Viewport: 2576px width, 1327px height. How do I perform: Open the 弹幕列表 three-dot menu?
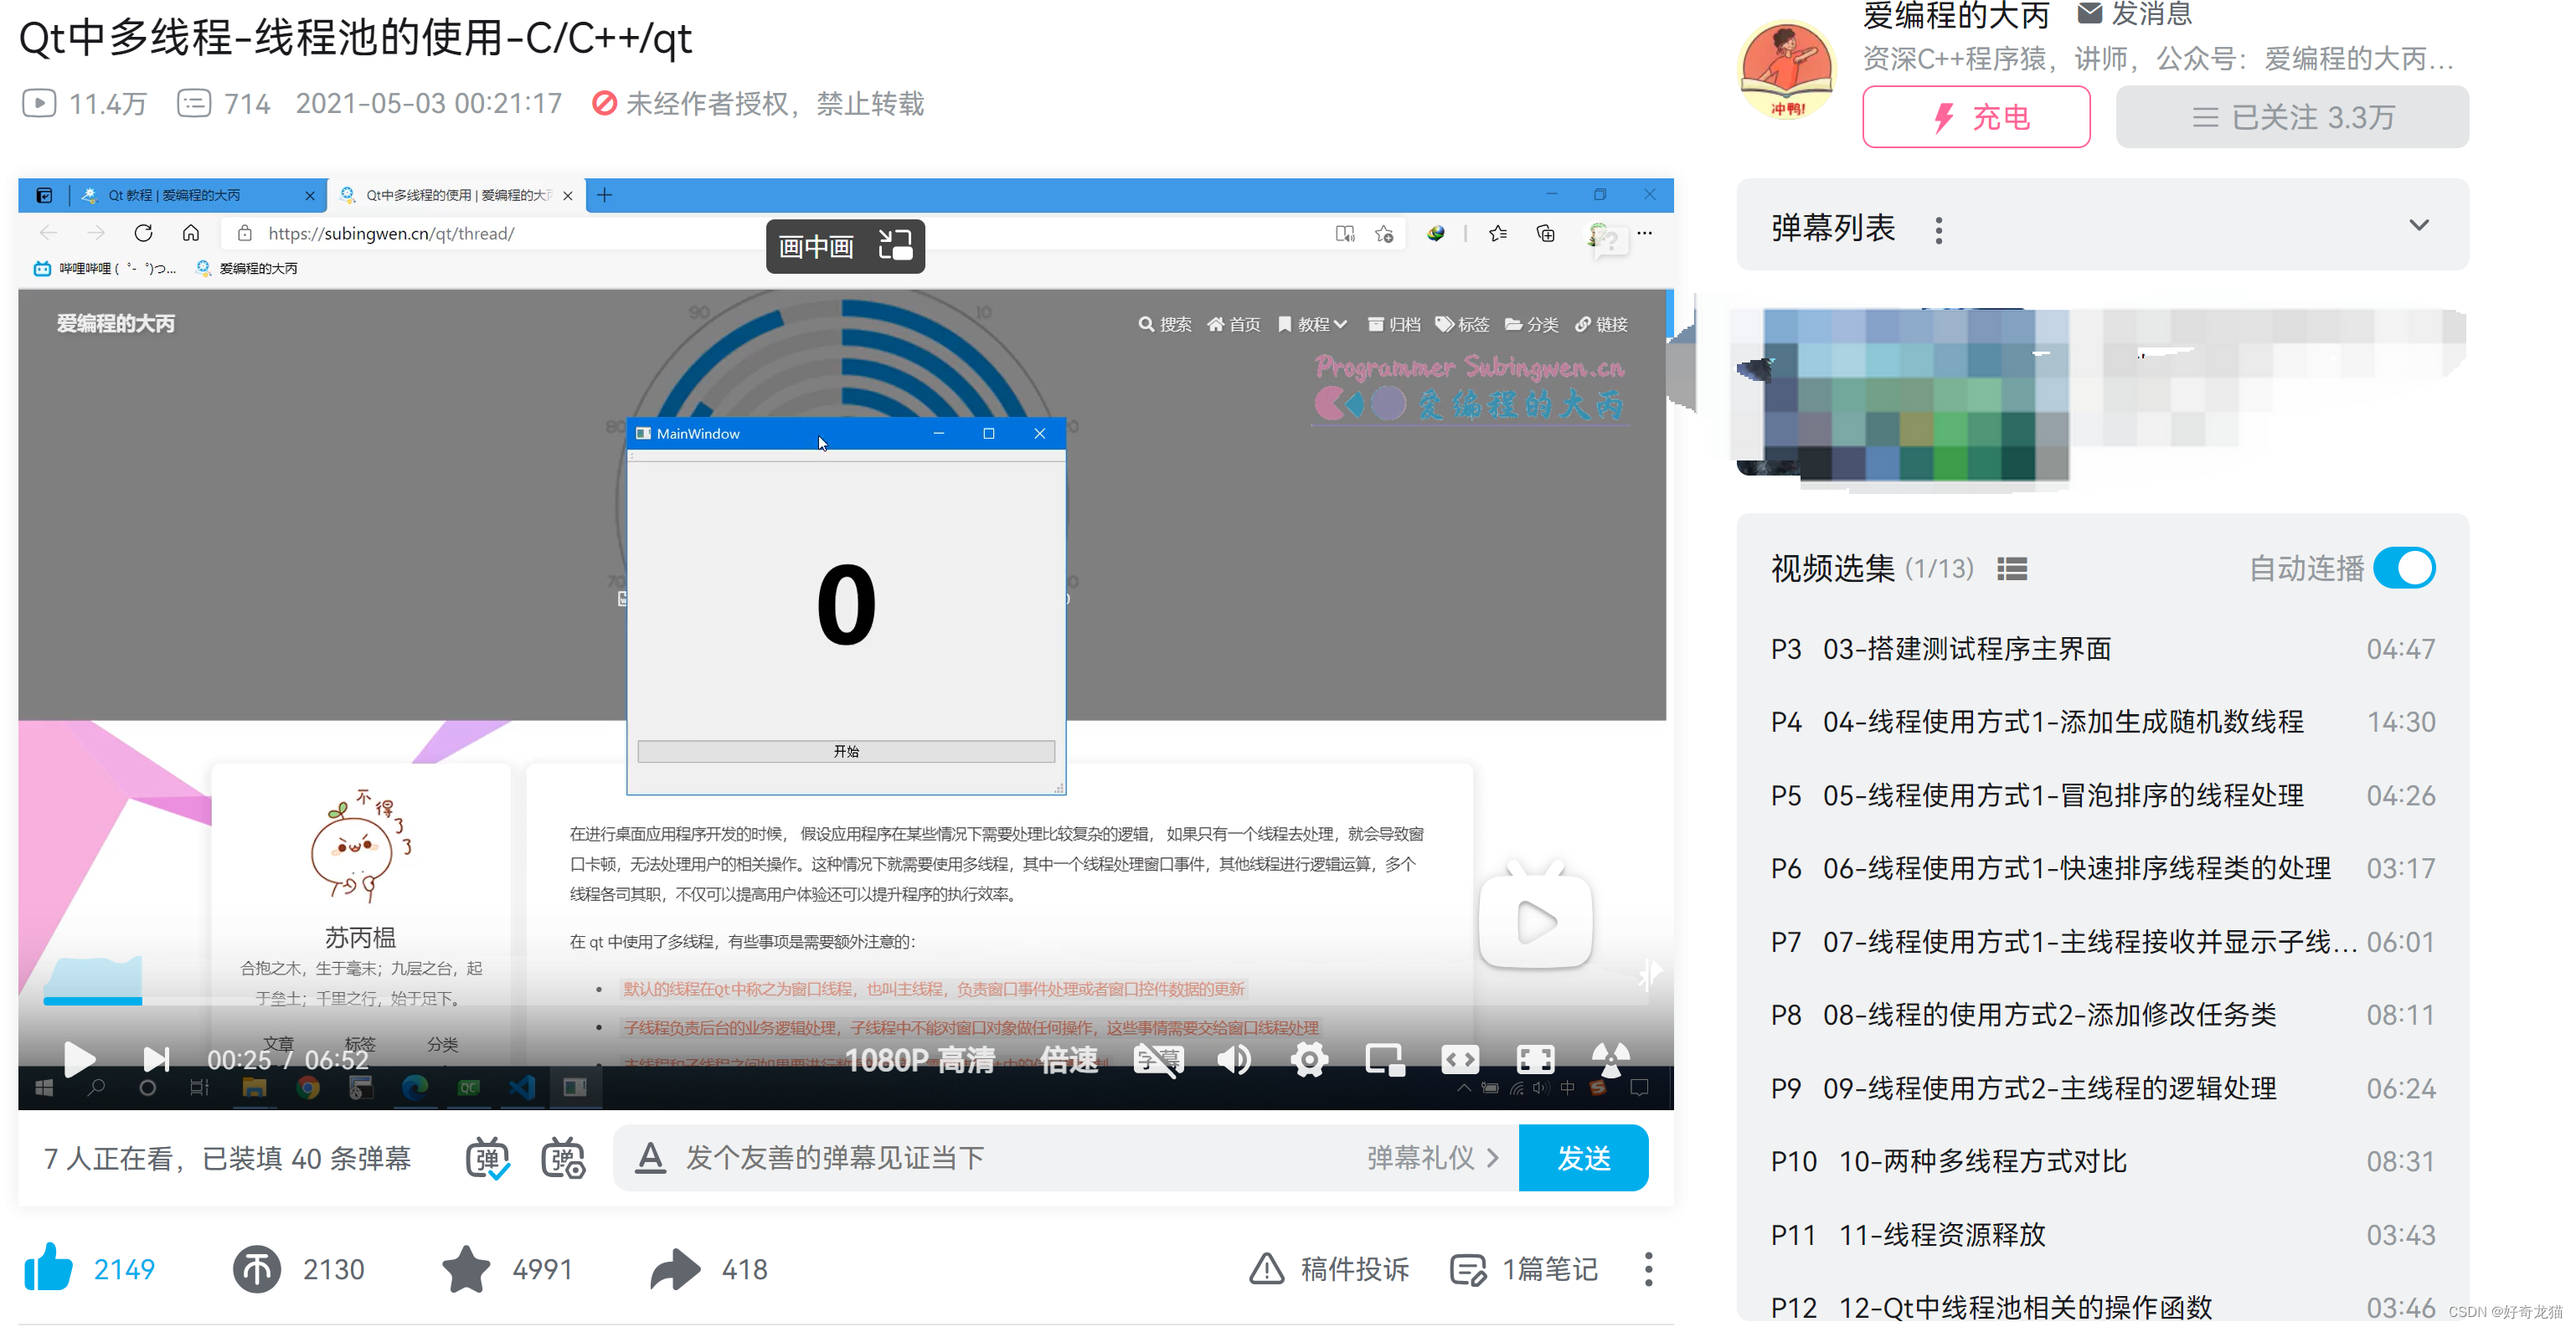pos(1939,230)
